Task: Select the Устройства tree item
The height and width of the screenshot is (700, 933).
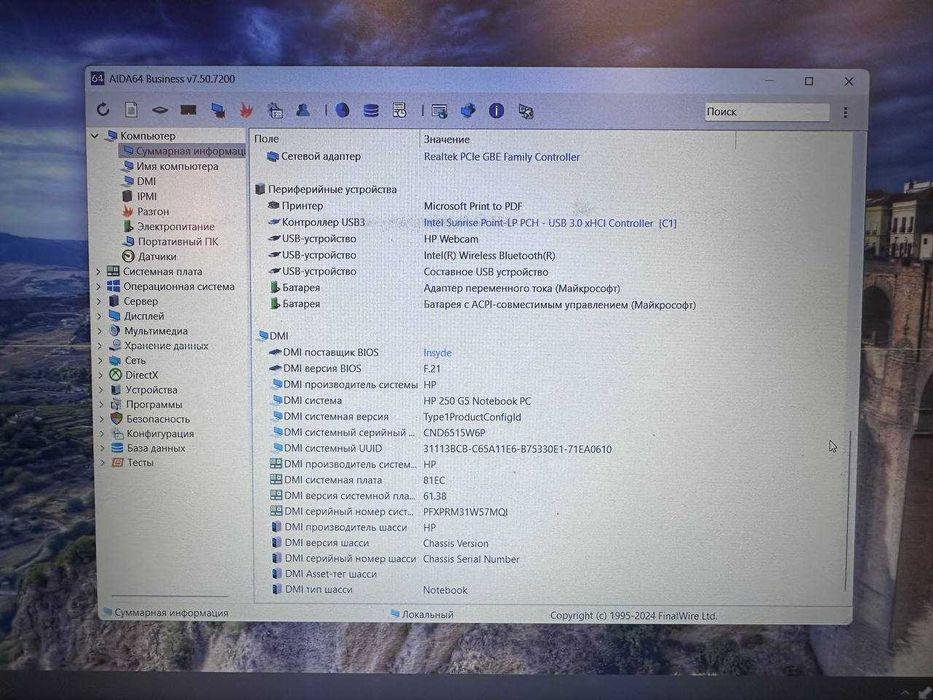Action: coord(144,390)
